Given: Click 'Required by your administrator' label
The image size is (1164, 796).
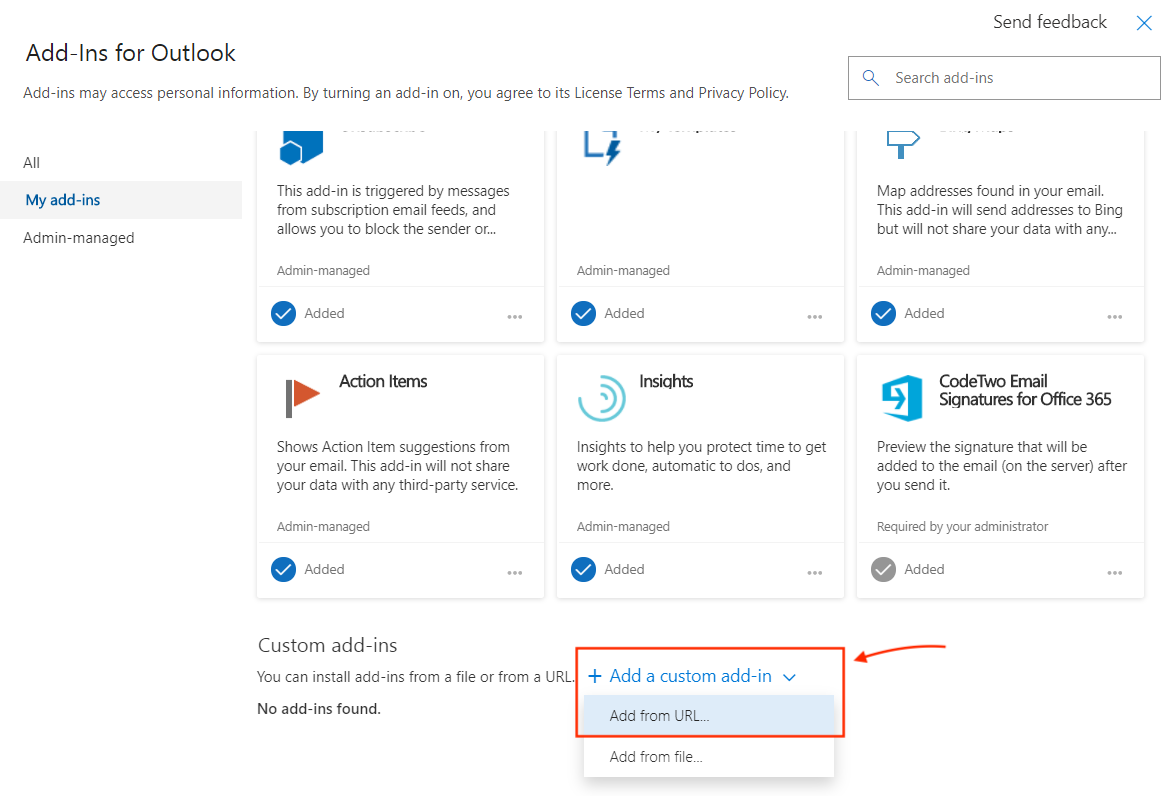Looking at the screenshot, I should pos(962,526).
